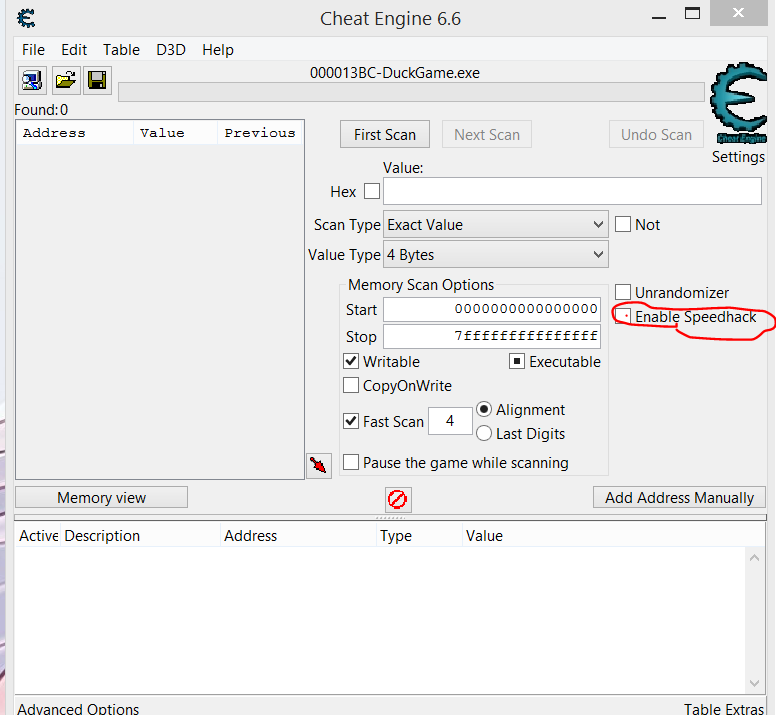Click the Settings label under logo
This screenshot has width=776, height=715.
[738, 157]
